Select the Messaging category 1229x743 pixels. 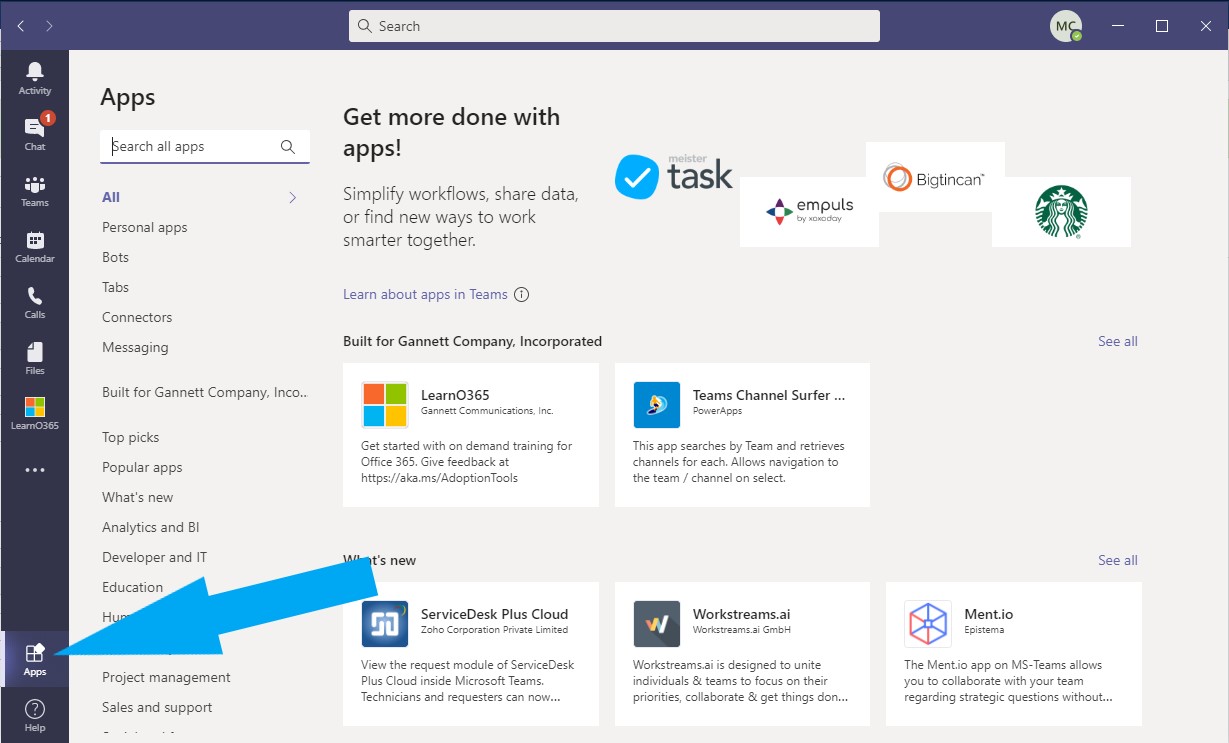(x=135, y=347)
